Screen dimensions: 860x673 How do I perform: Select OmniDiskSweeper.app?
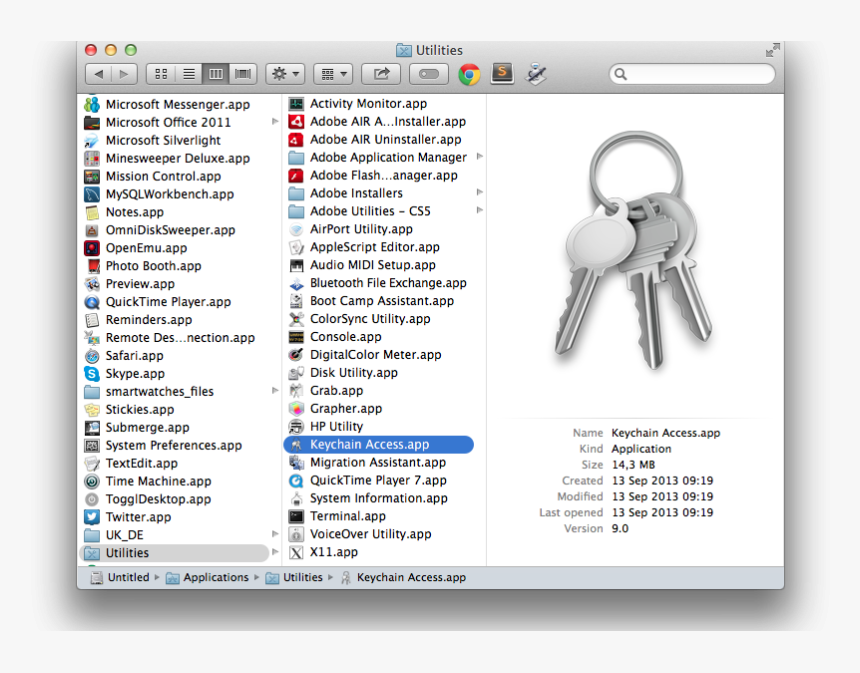tap(170, 230)
